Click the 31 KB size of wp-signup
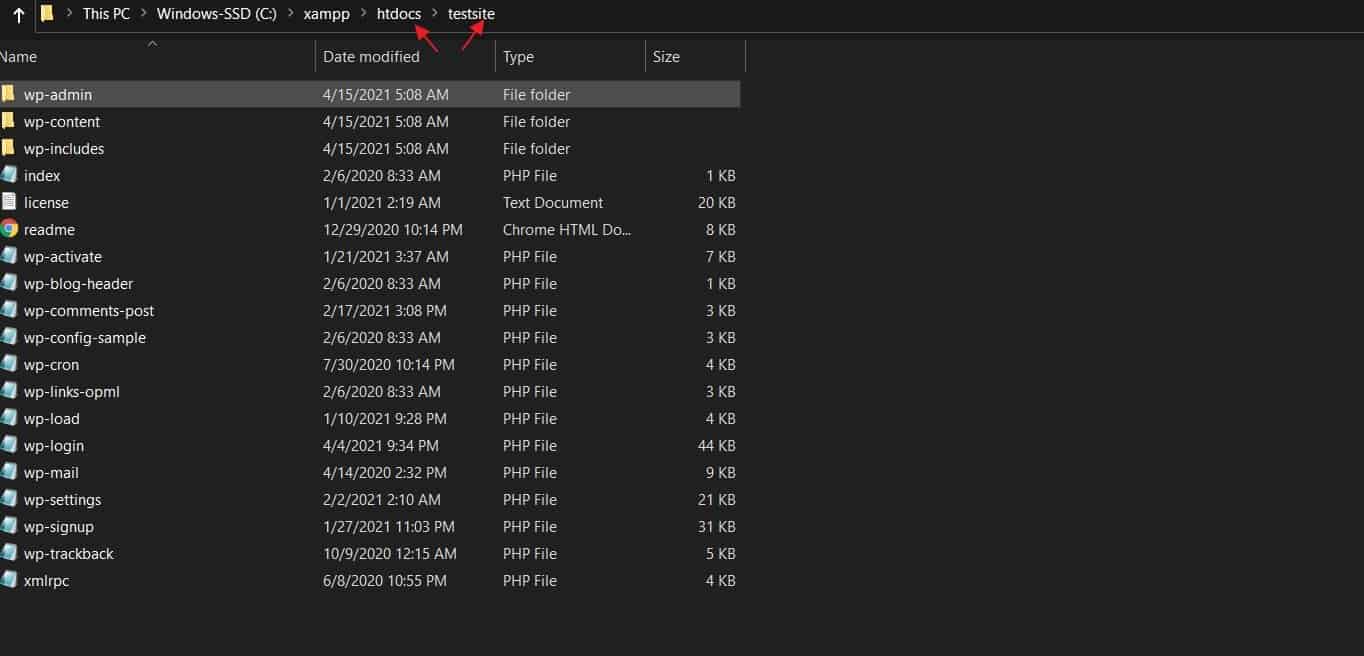 717,527
